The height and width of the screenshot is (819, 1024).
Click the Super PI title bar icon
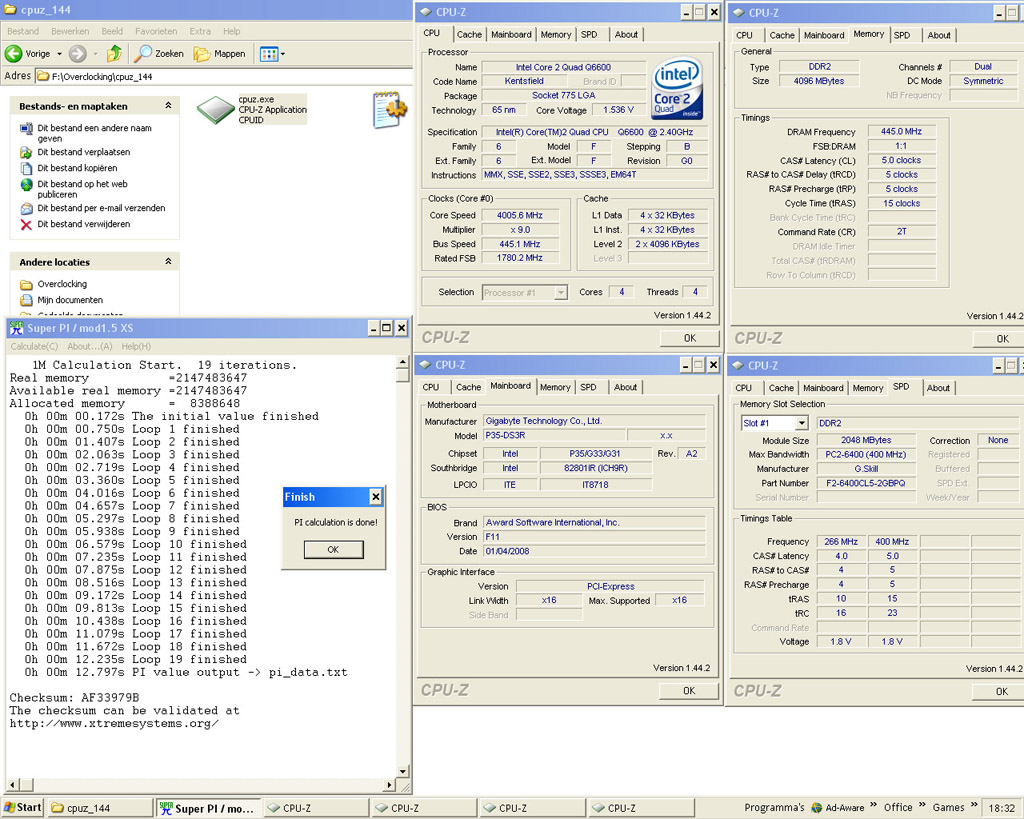16,328
